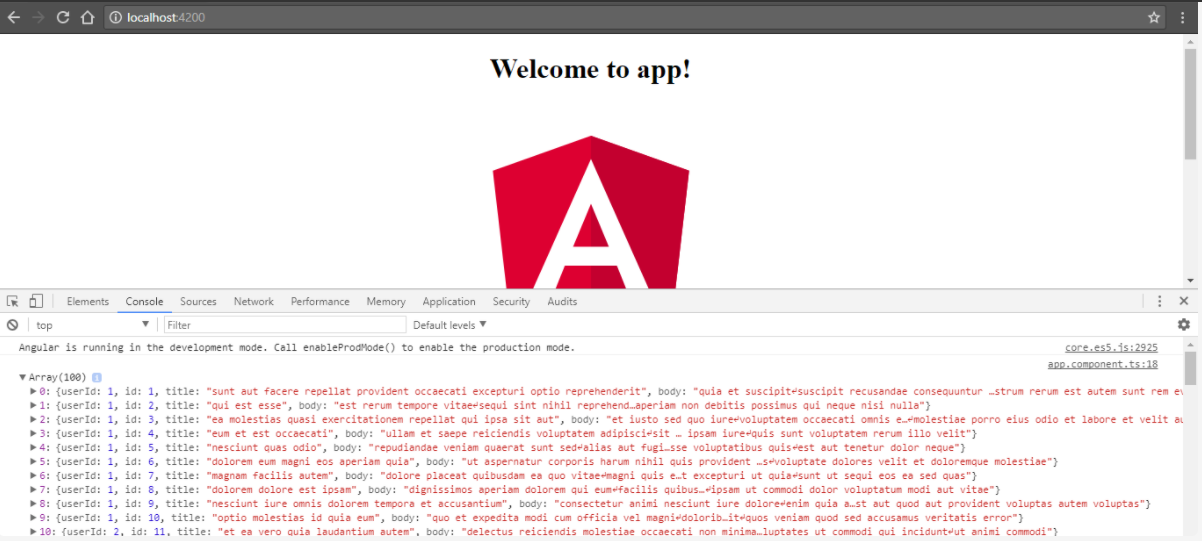Expand array item 7 'dolorem dolore est ipsam'
1202x541 pixels.
pyautogui.click(x=34, y=490)
